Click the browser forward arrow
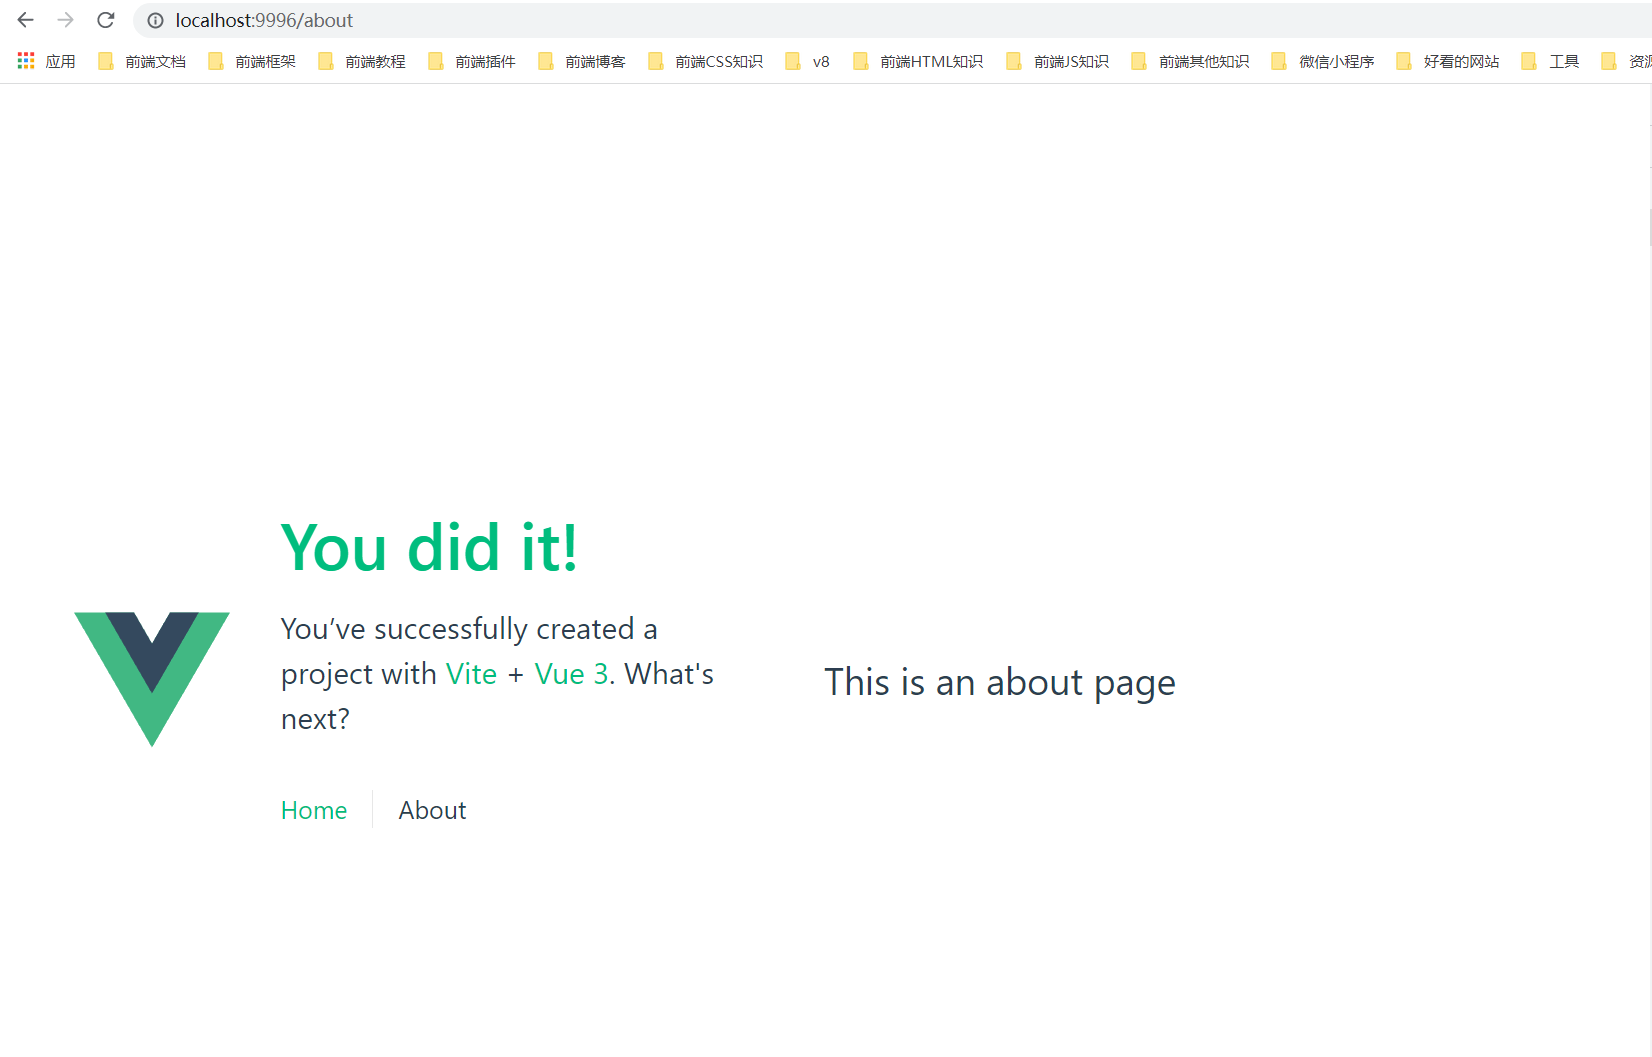The width and height of the screenshot is (1652, 1057). [66, 20]
